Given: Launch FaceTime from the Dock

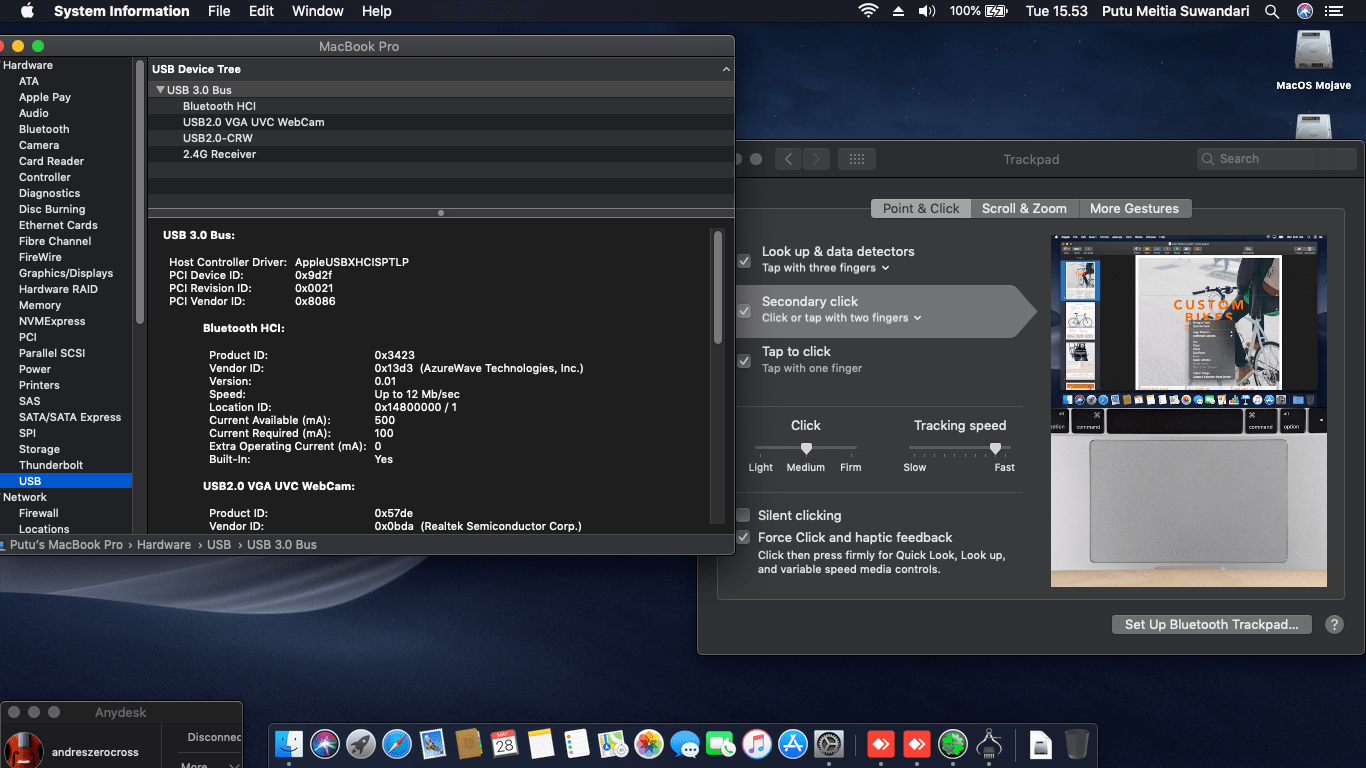Looking at the screenshot, I should click(x=721, y=744).
